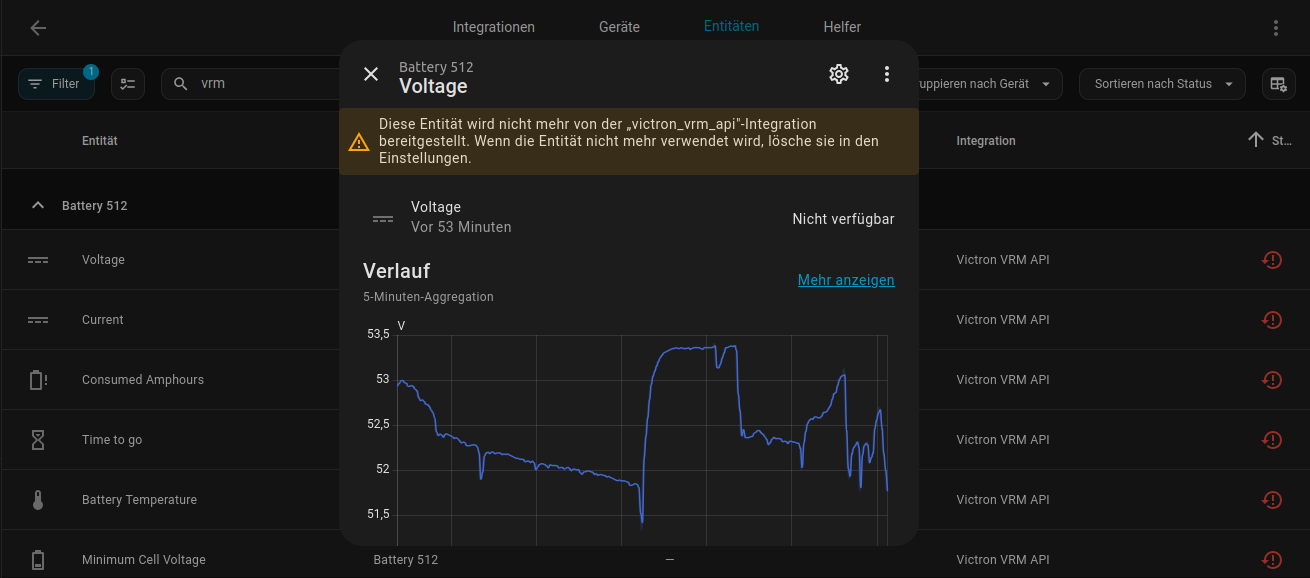
Task: Open dialog three-dot overflow menu
Action: [x=886, y=74]
